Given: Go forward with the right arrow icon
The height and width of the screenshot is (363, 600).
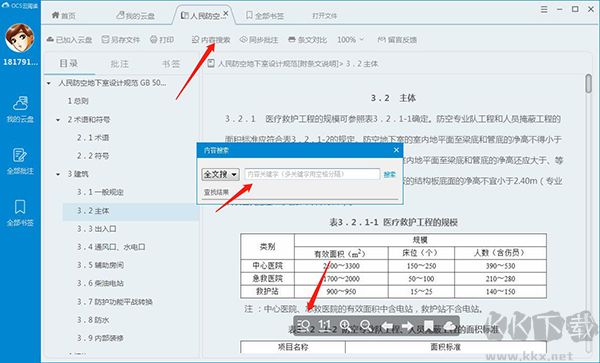Looking at the screenshot, I should (x=407, y=326).
